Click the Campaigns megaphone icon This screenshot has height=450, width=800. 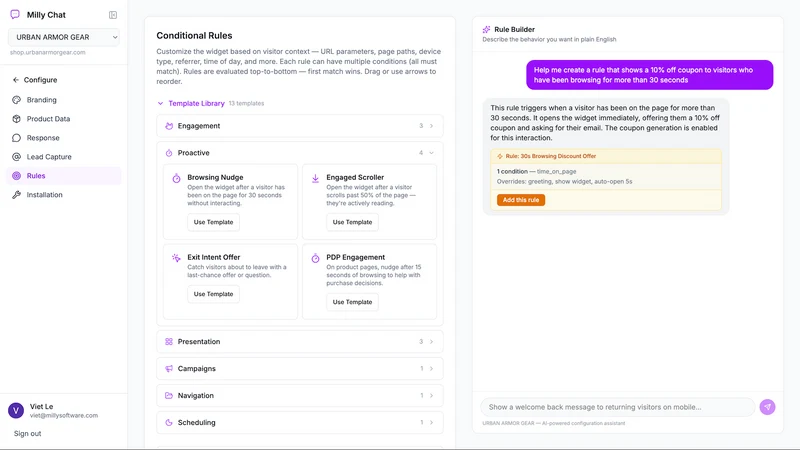pos(169,368)
